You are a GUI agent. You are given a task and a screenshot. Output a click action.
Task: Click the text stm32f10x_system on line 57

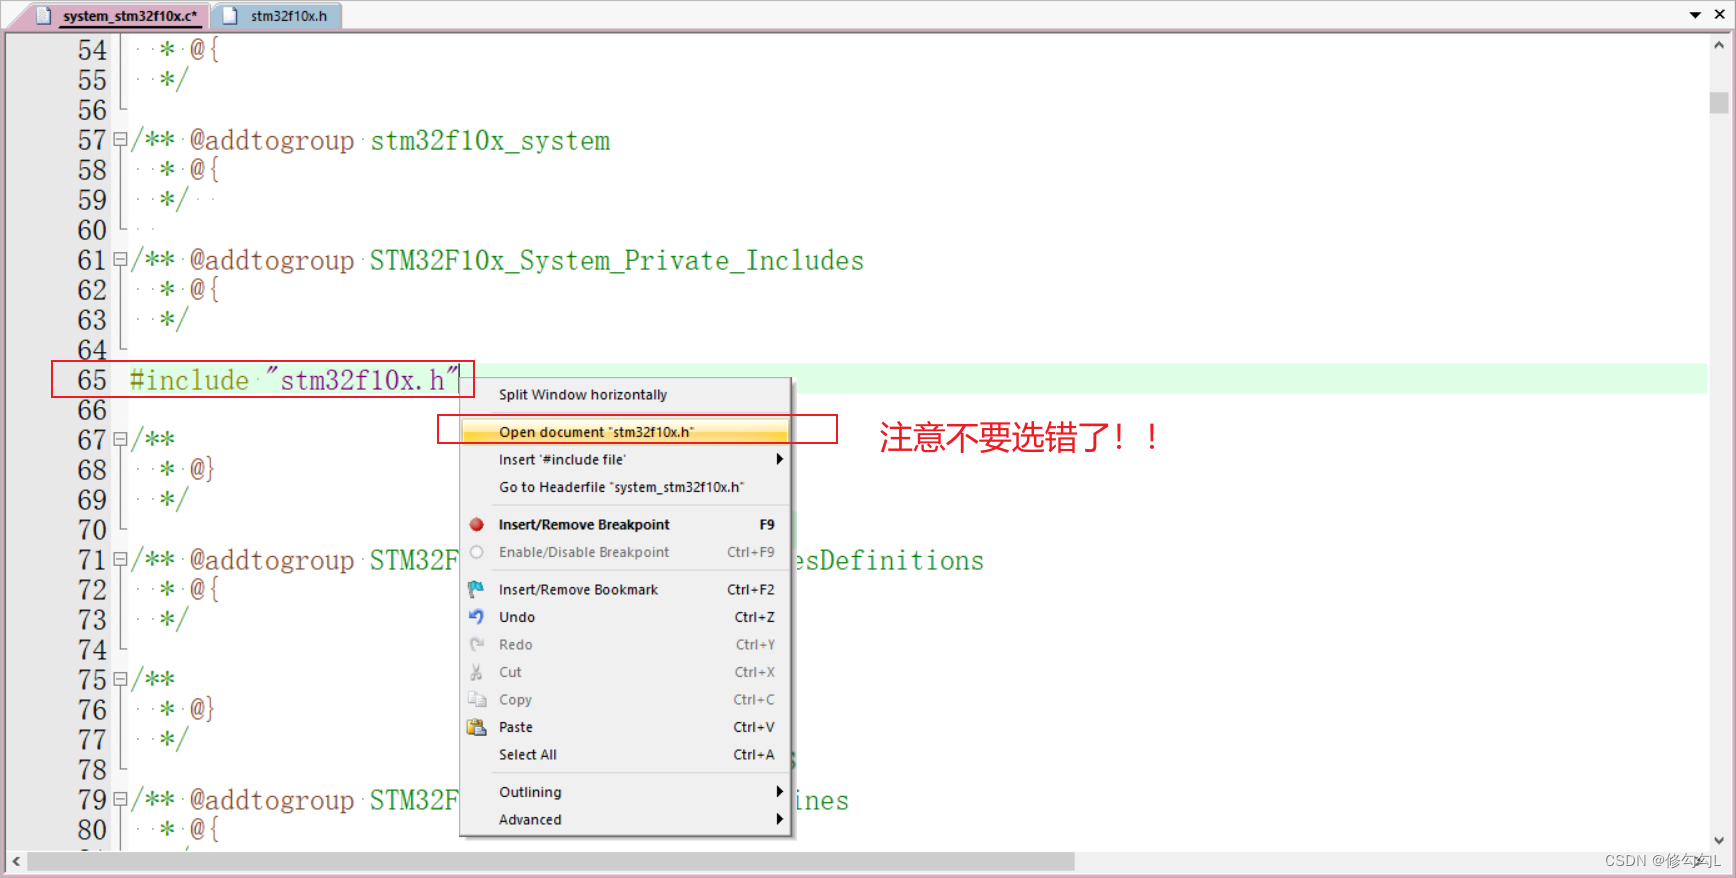point(490,141)
